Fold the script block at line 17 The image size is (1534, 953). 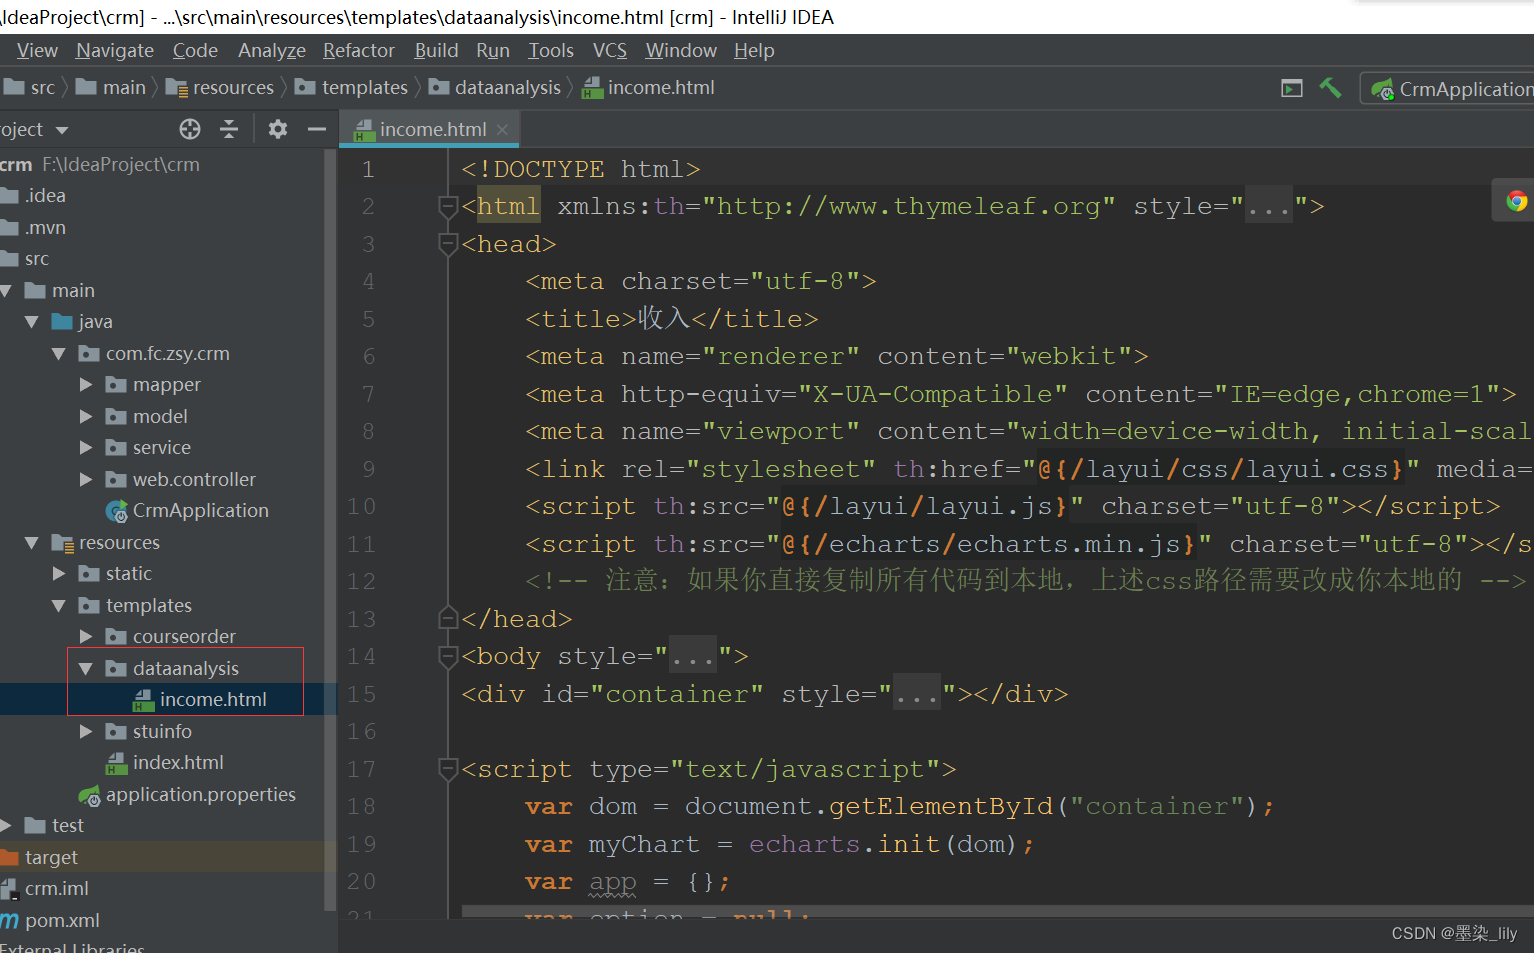click(x=448, y=769)
